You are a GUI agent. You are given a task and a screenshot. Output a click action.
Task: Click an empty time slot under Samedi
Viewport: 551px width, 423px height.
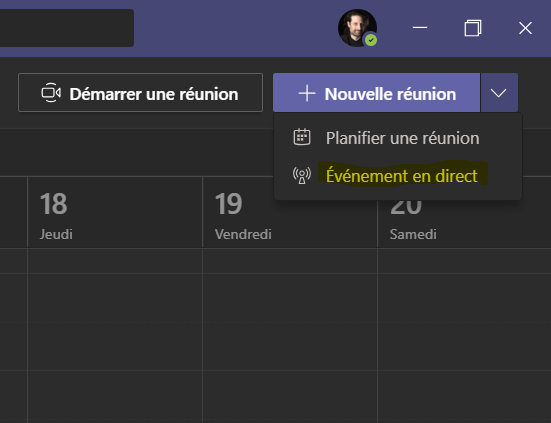click(464, 321)
